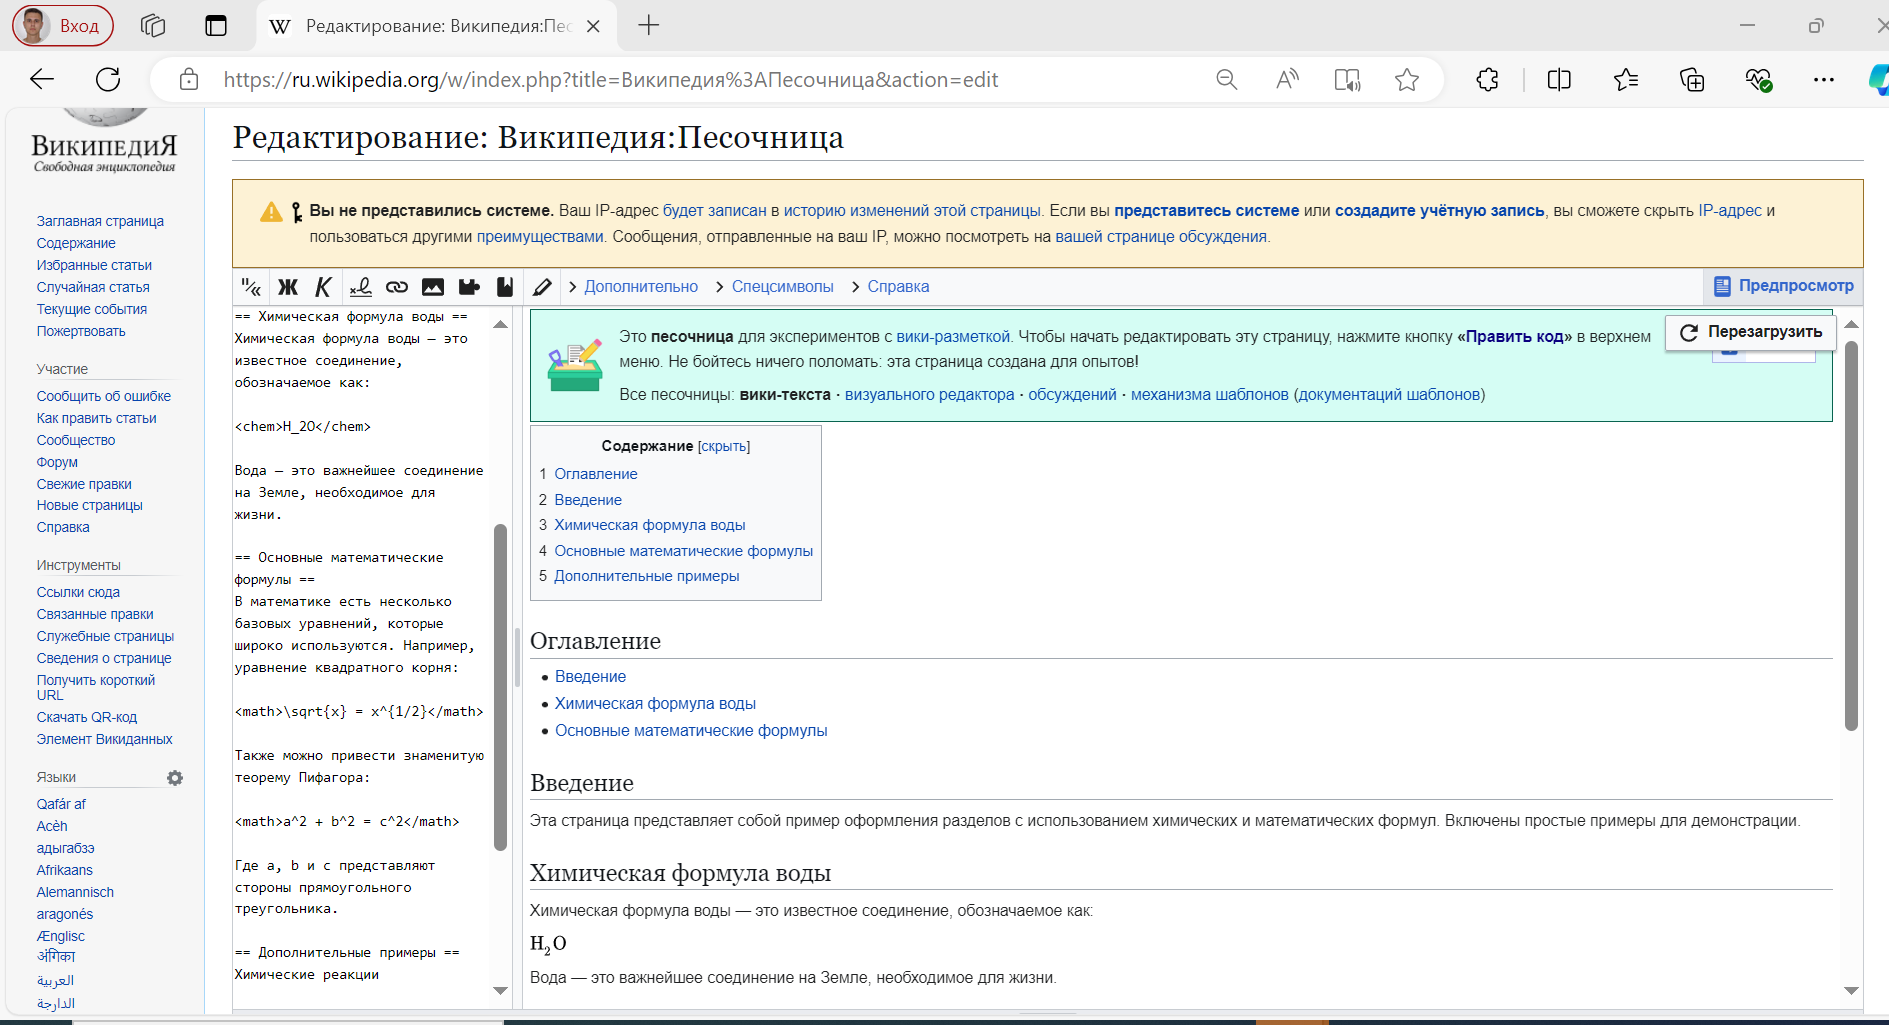Click the Перезагрузить button
Image resolution: width=1889 pixels, height=1025 pixels.
tap(1751, 332)
